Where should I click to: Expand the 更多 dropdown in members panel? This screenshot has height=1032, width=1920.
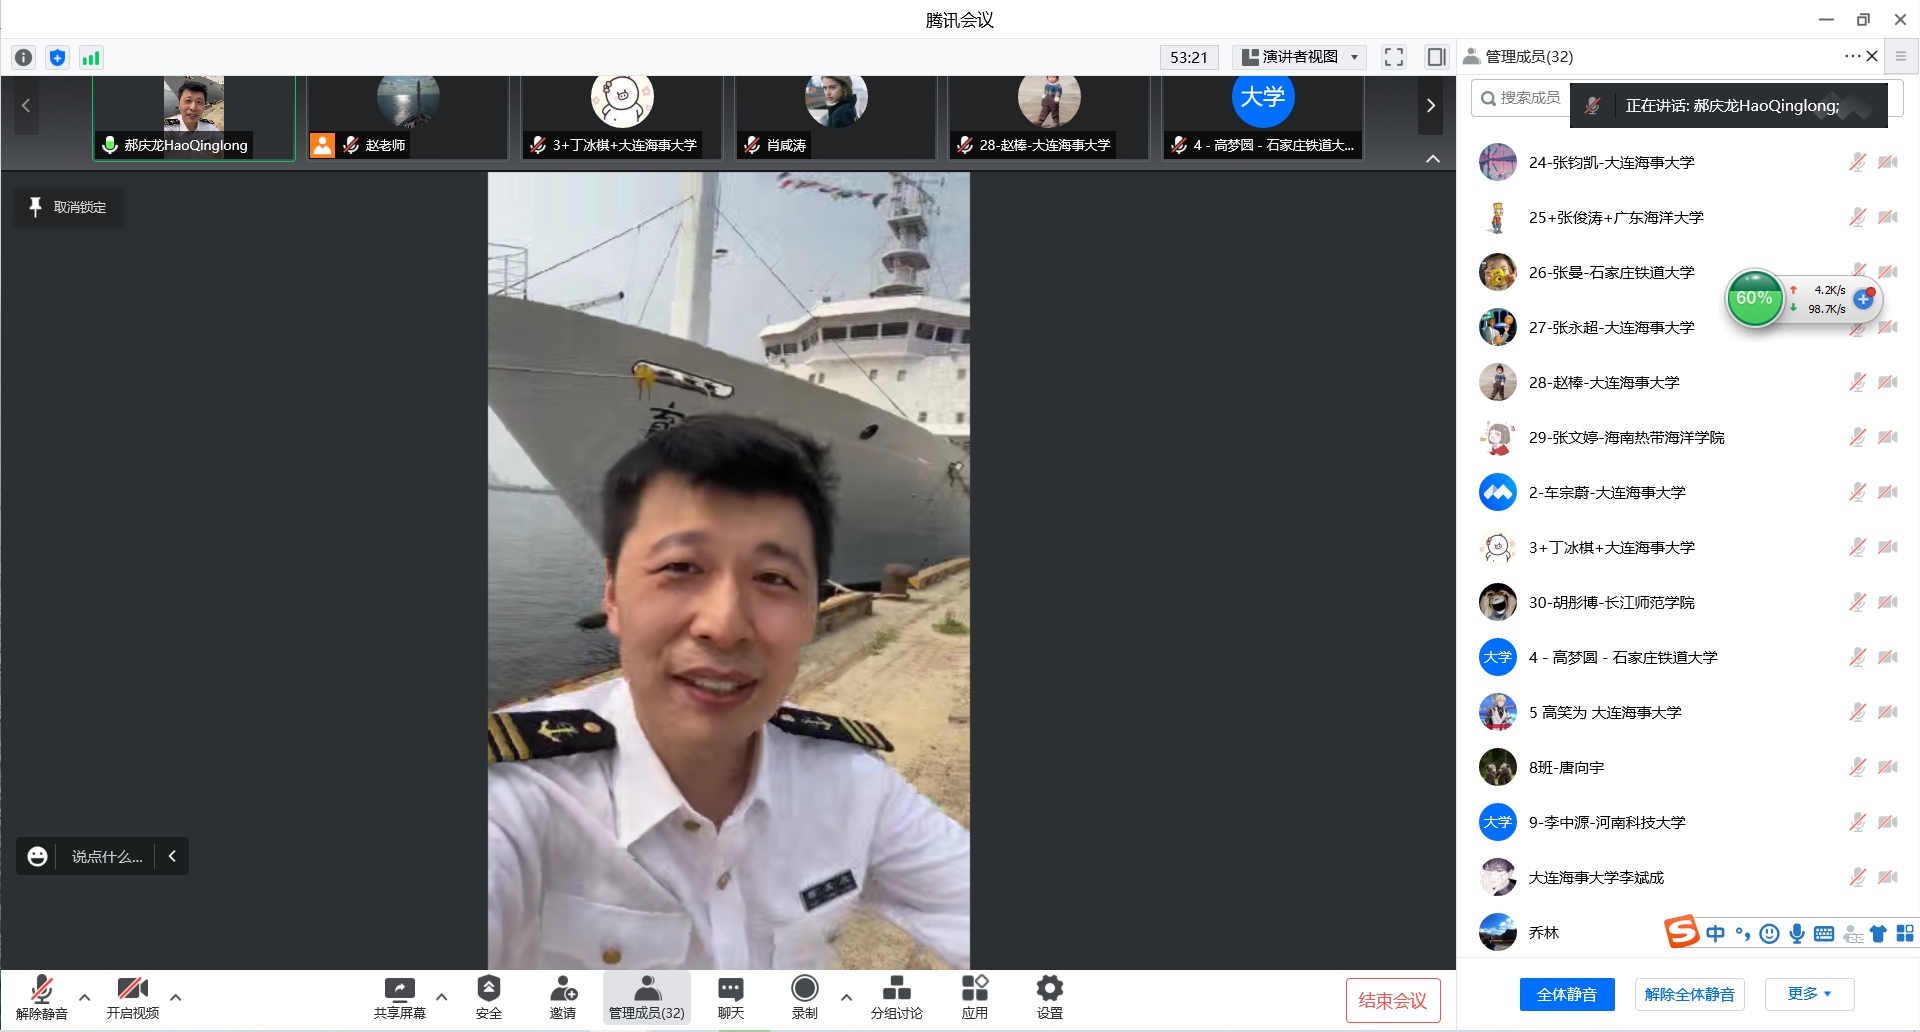1809,994
